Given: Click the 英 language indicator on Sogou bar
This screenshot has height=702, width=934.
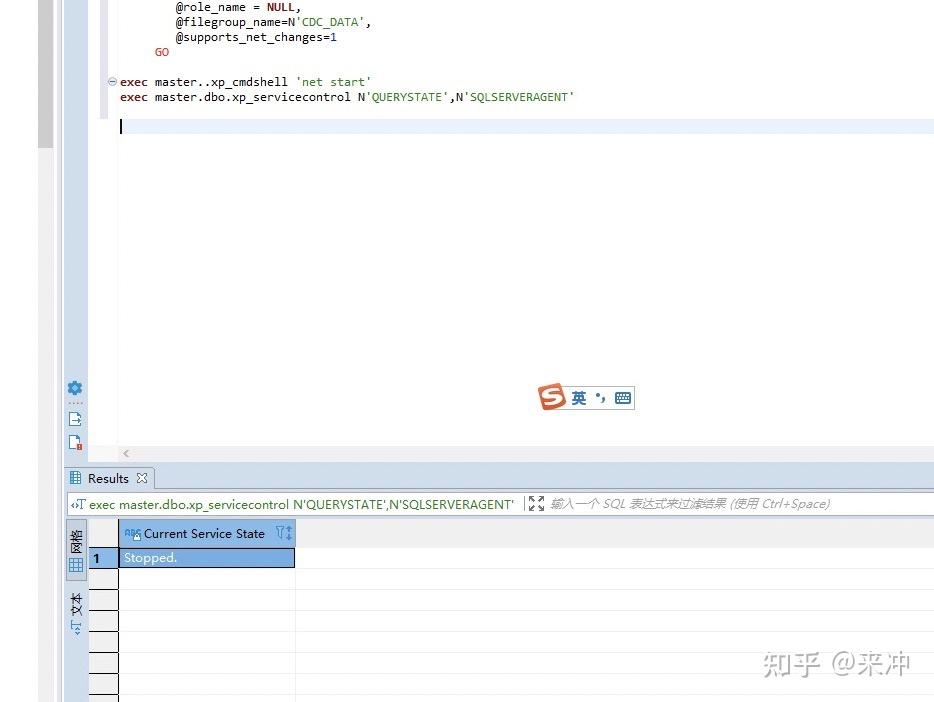Looking at the screenshot, I should pos(578,397).
